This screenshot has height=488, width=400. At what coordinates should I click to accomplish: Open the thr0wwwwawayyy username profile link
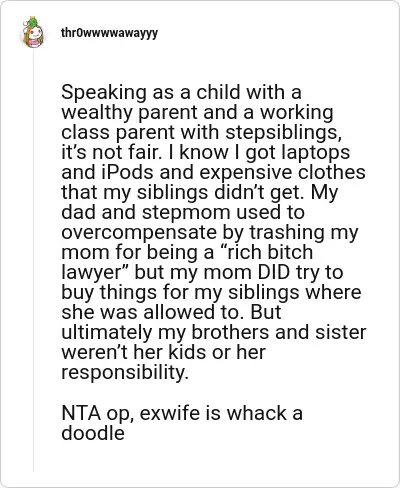[x=109, y=33]
